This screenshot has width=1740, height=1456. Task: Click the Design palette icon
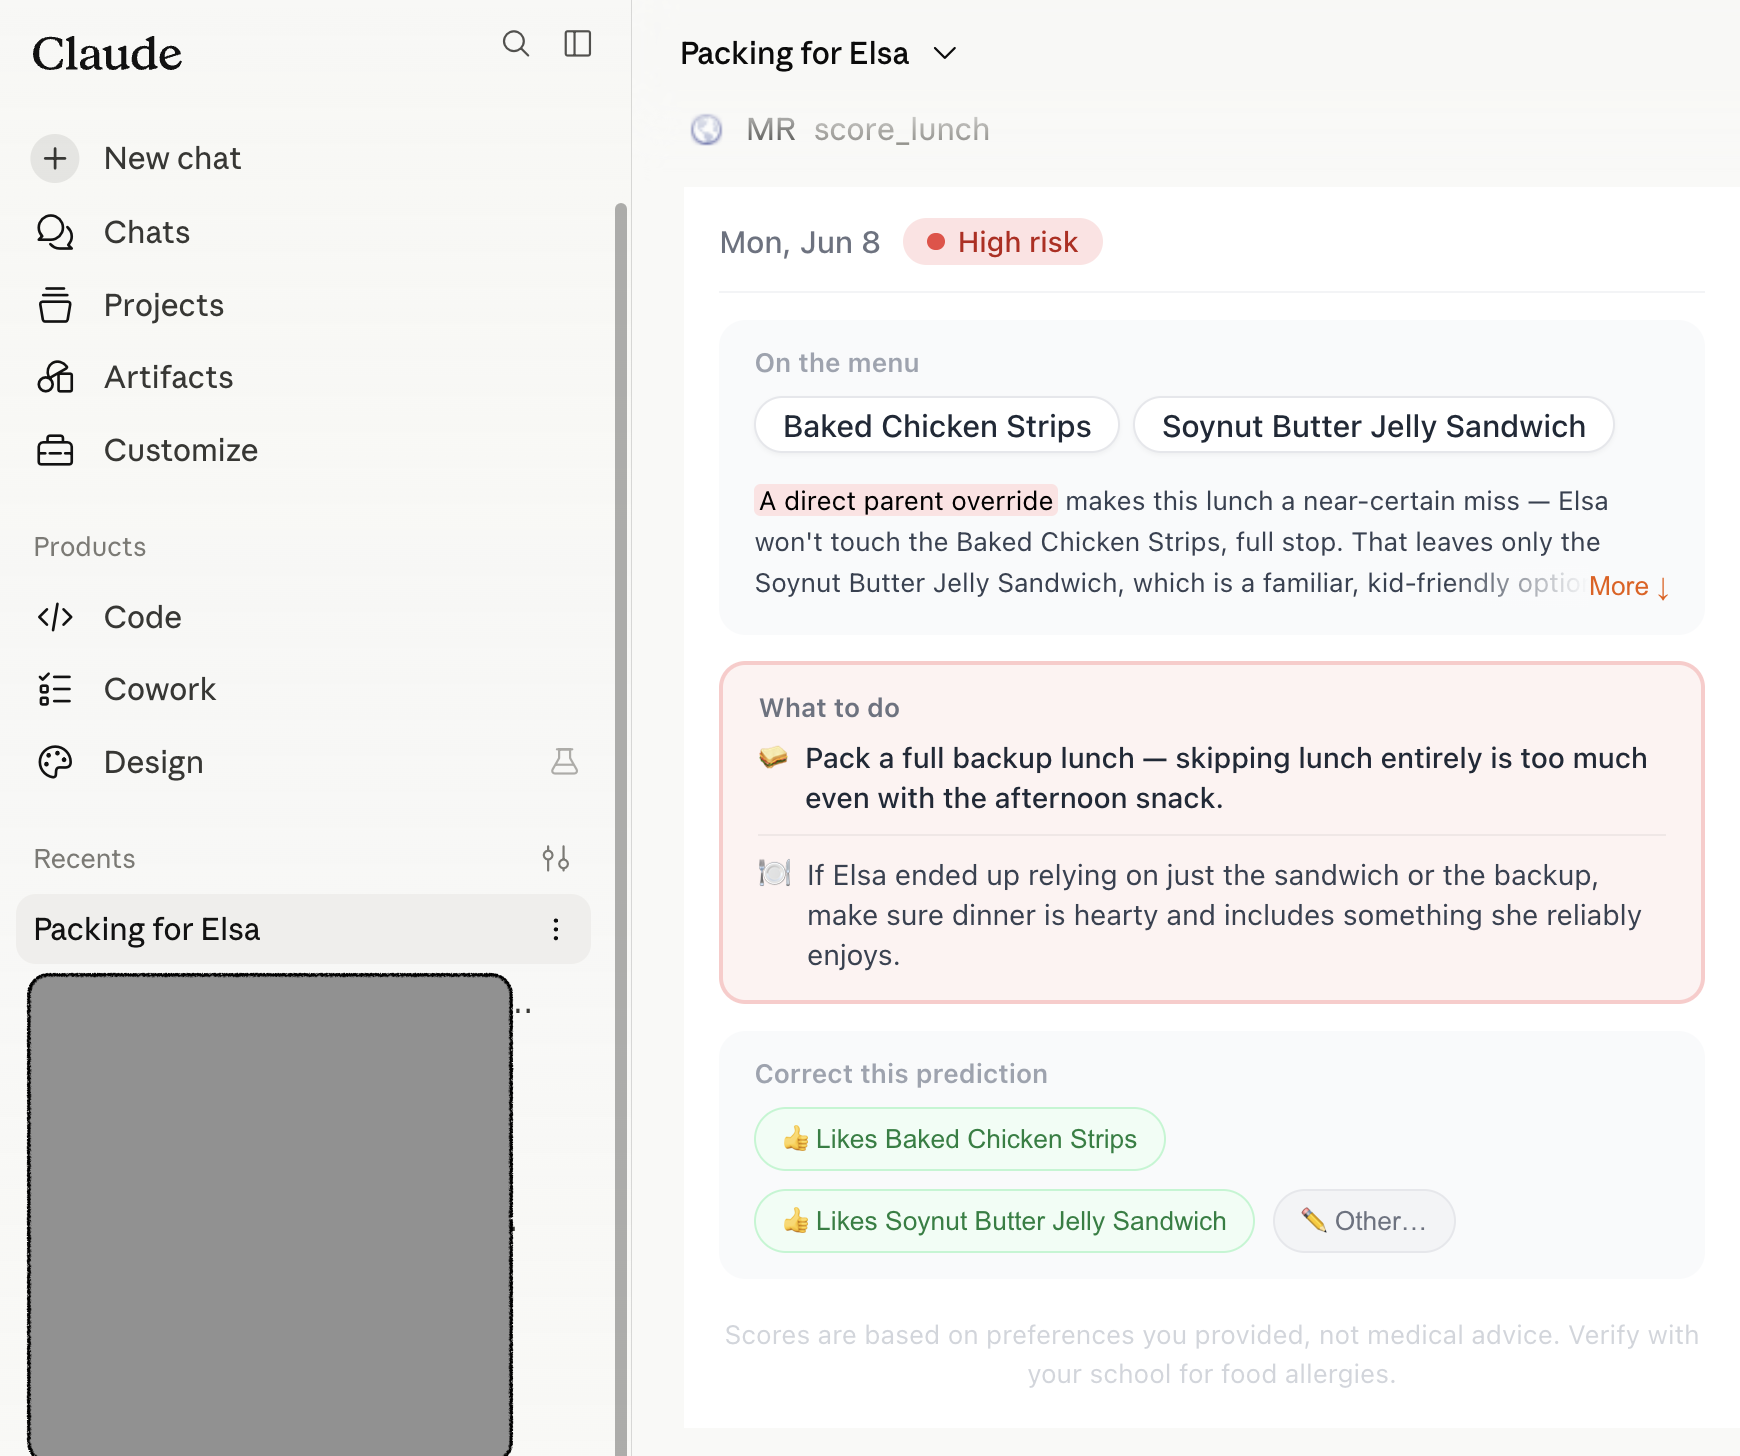[55, 762]
